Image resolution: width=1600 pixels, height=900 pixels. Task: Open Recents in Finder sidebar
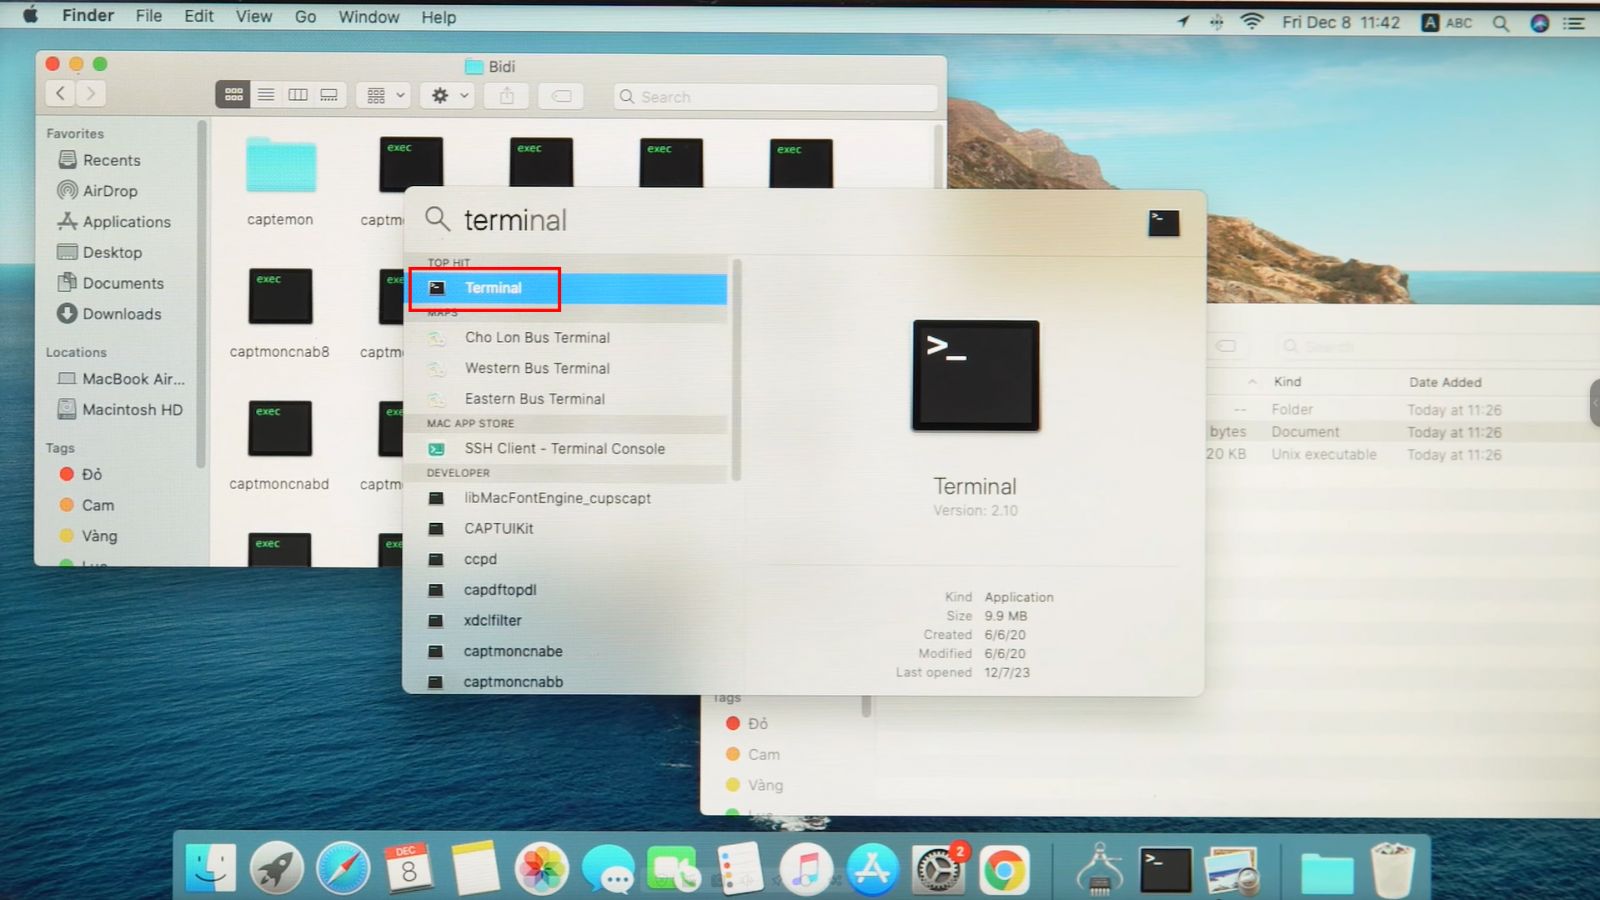pyautogui.click(x=111, y=160)
